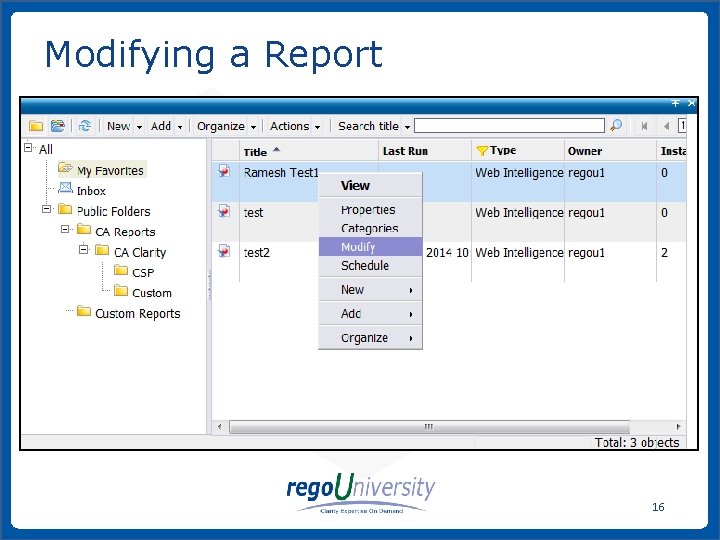Click the horizontal scrollbar thumb
The width and height of the screenshot is (720, 540).
point(429,427)
